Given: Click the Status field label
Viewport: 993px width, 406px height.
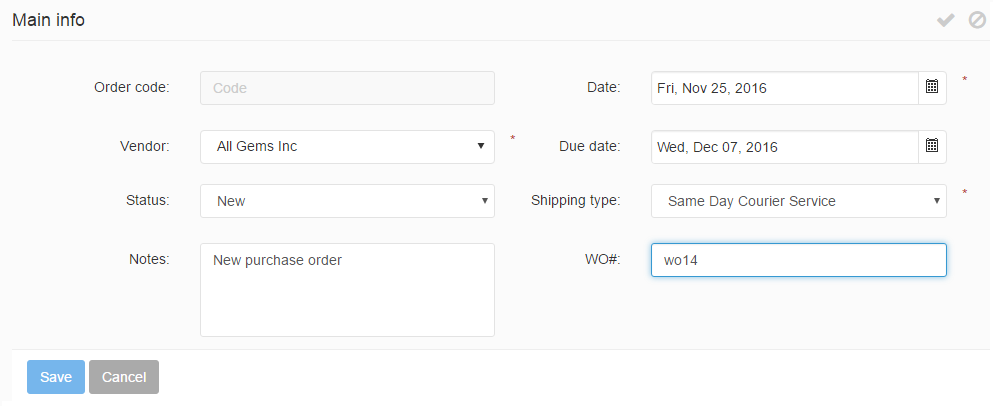Looking at the screenshot, I should [x=147, y=200].
